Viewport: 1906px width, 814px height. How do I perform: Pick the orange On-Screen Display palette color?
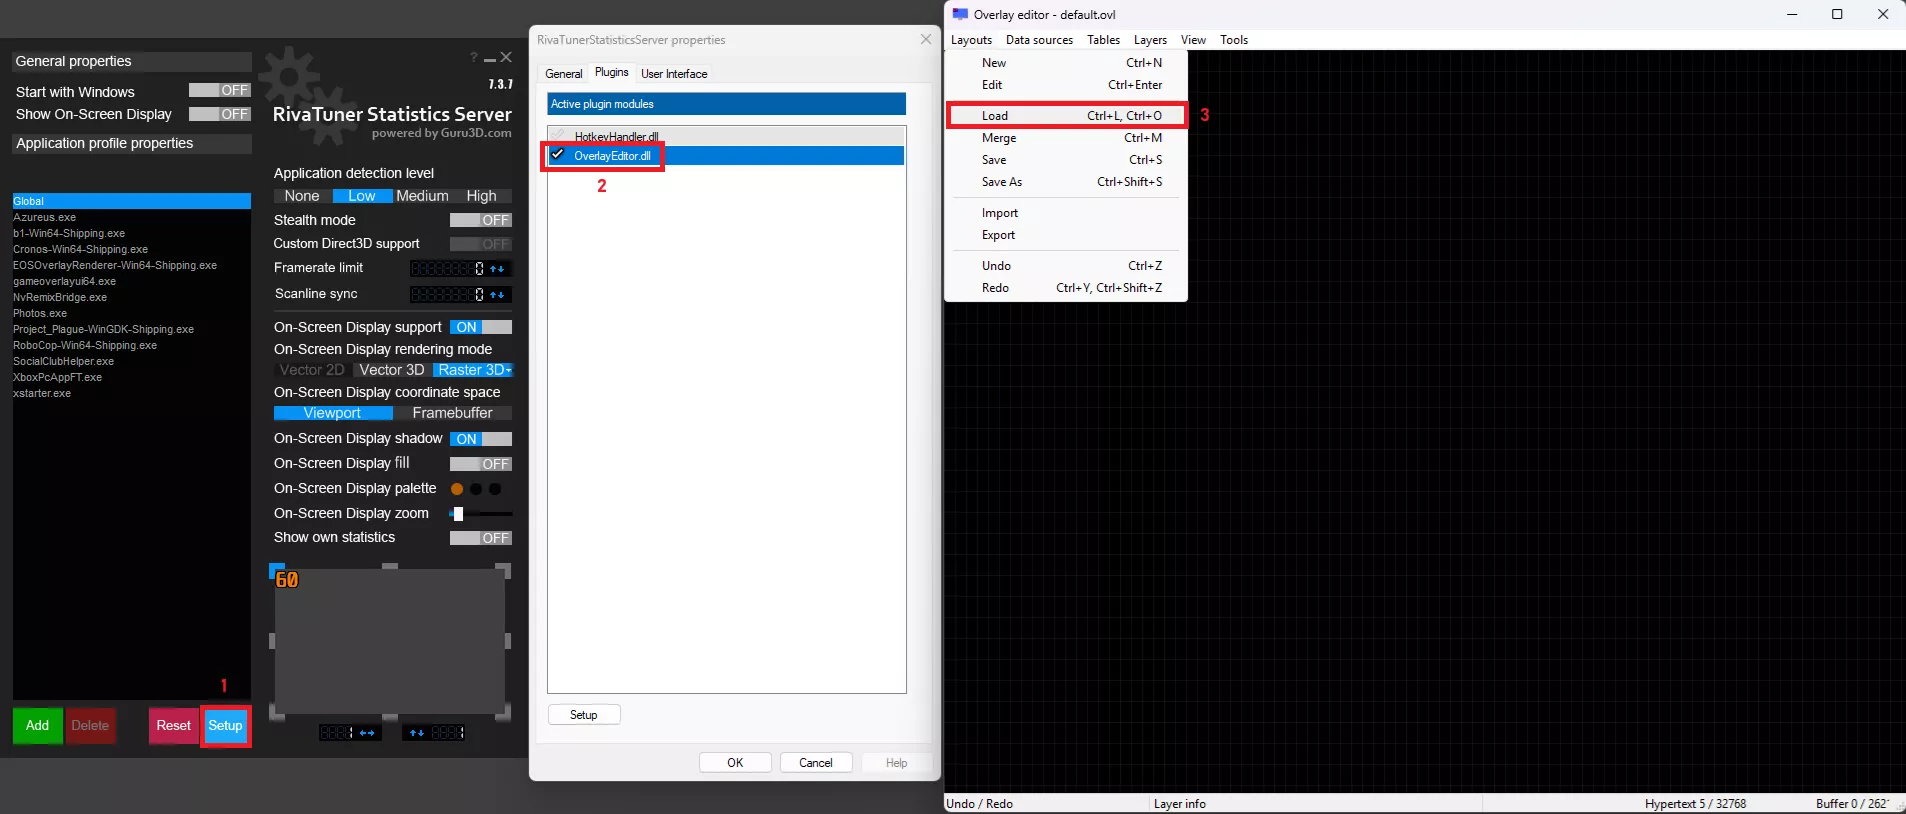pyautogui.click(x=457, y=489)
